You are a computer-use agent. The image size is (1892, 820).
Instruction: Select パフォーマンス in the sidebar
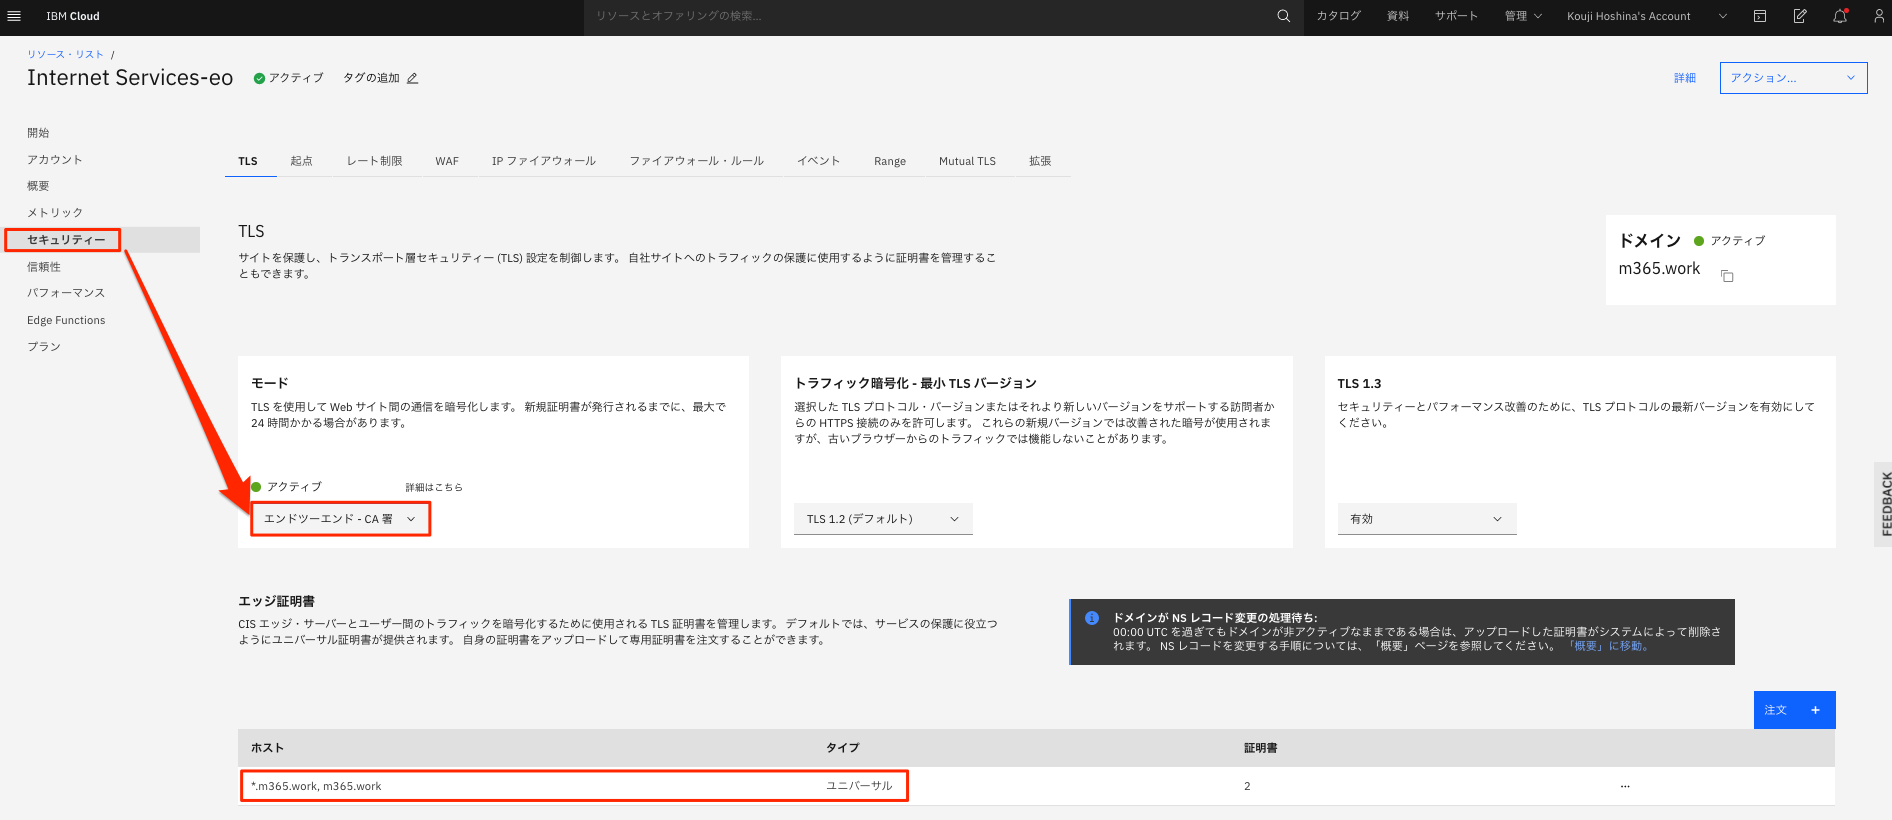pos(66,293)
